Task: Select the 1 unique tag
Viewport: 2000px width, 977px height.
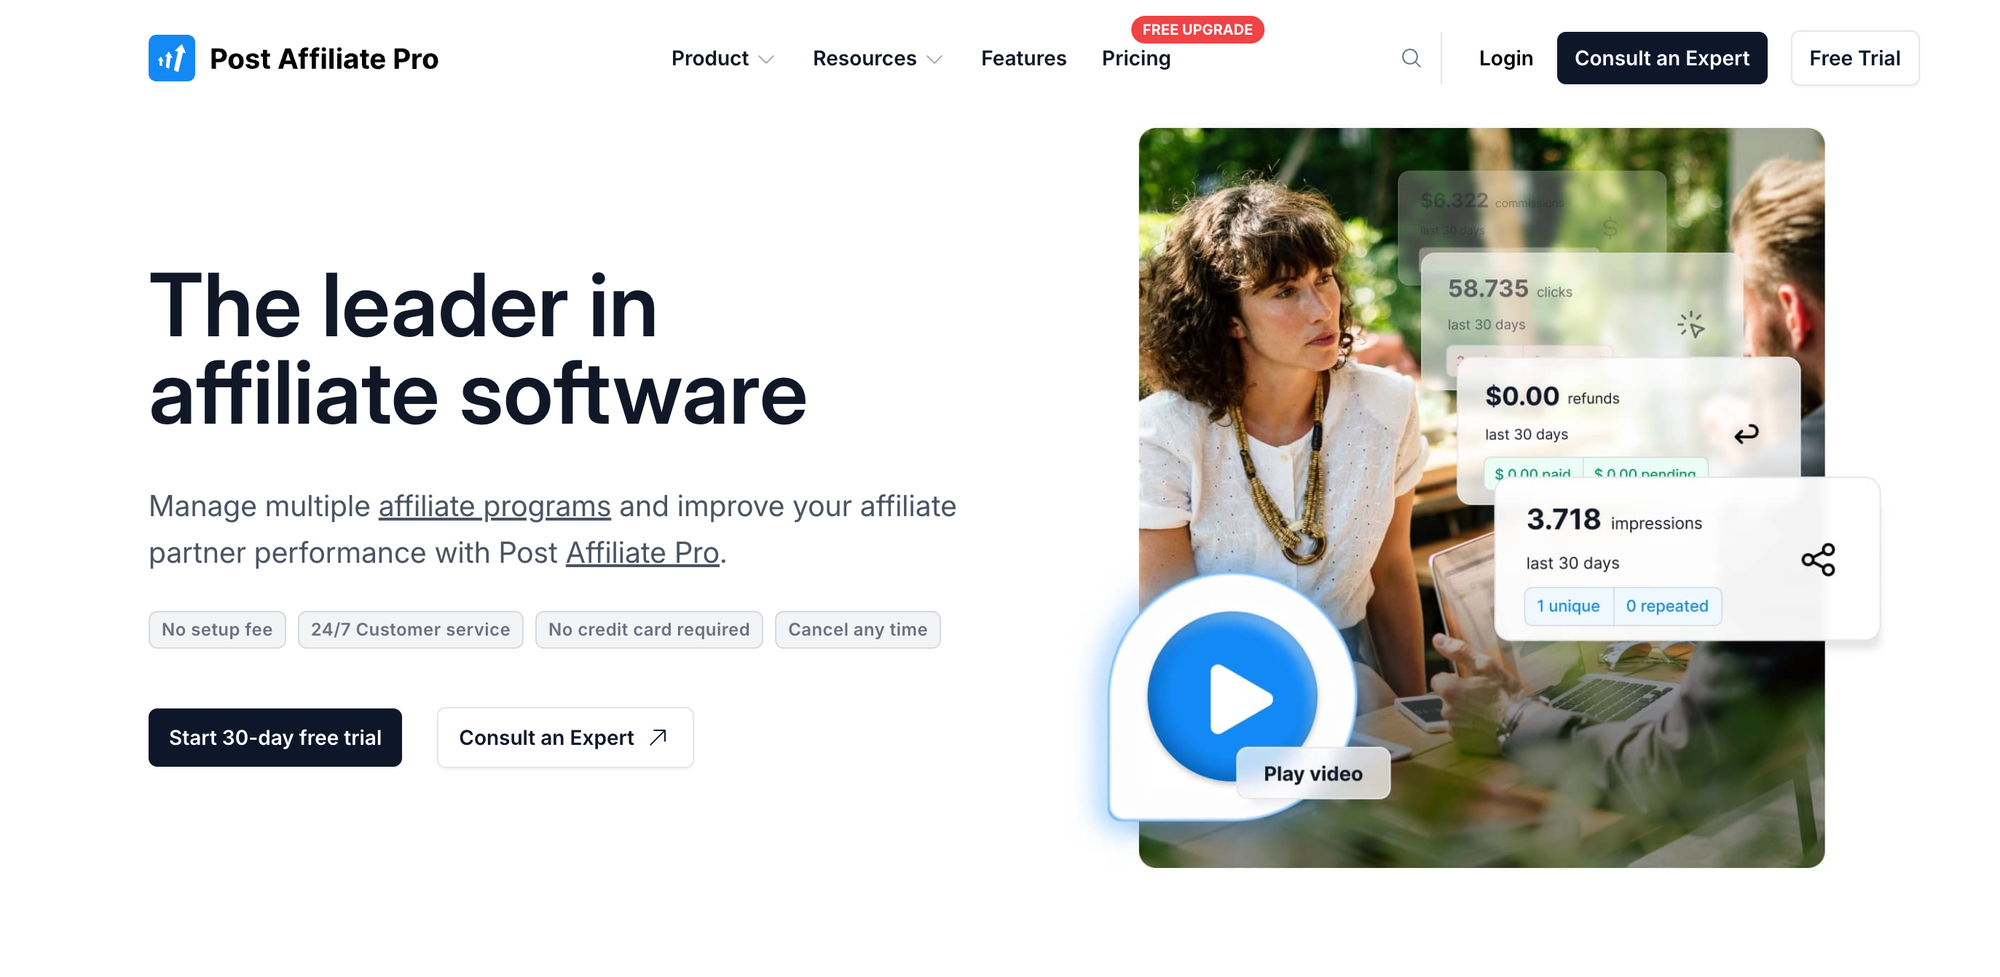Action: [x=1567, y=606]
